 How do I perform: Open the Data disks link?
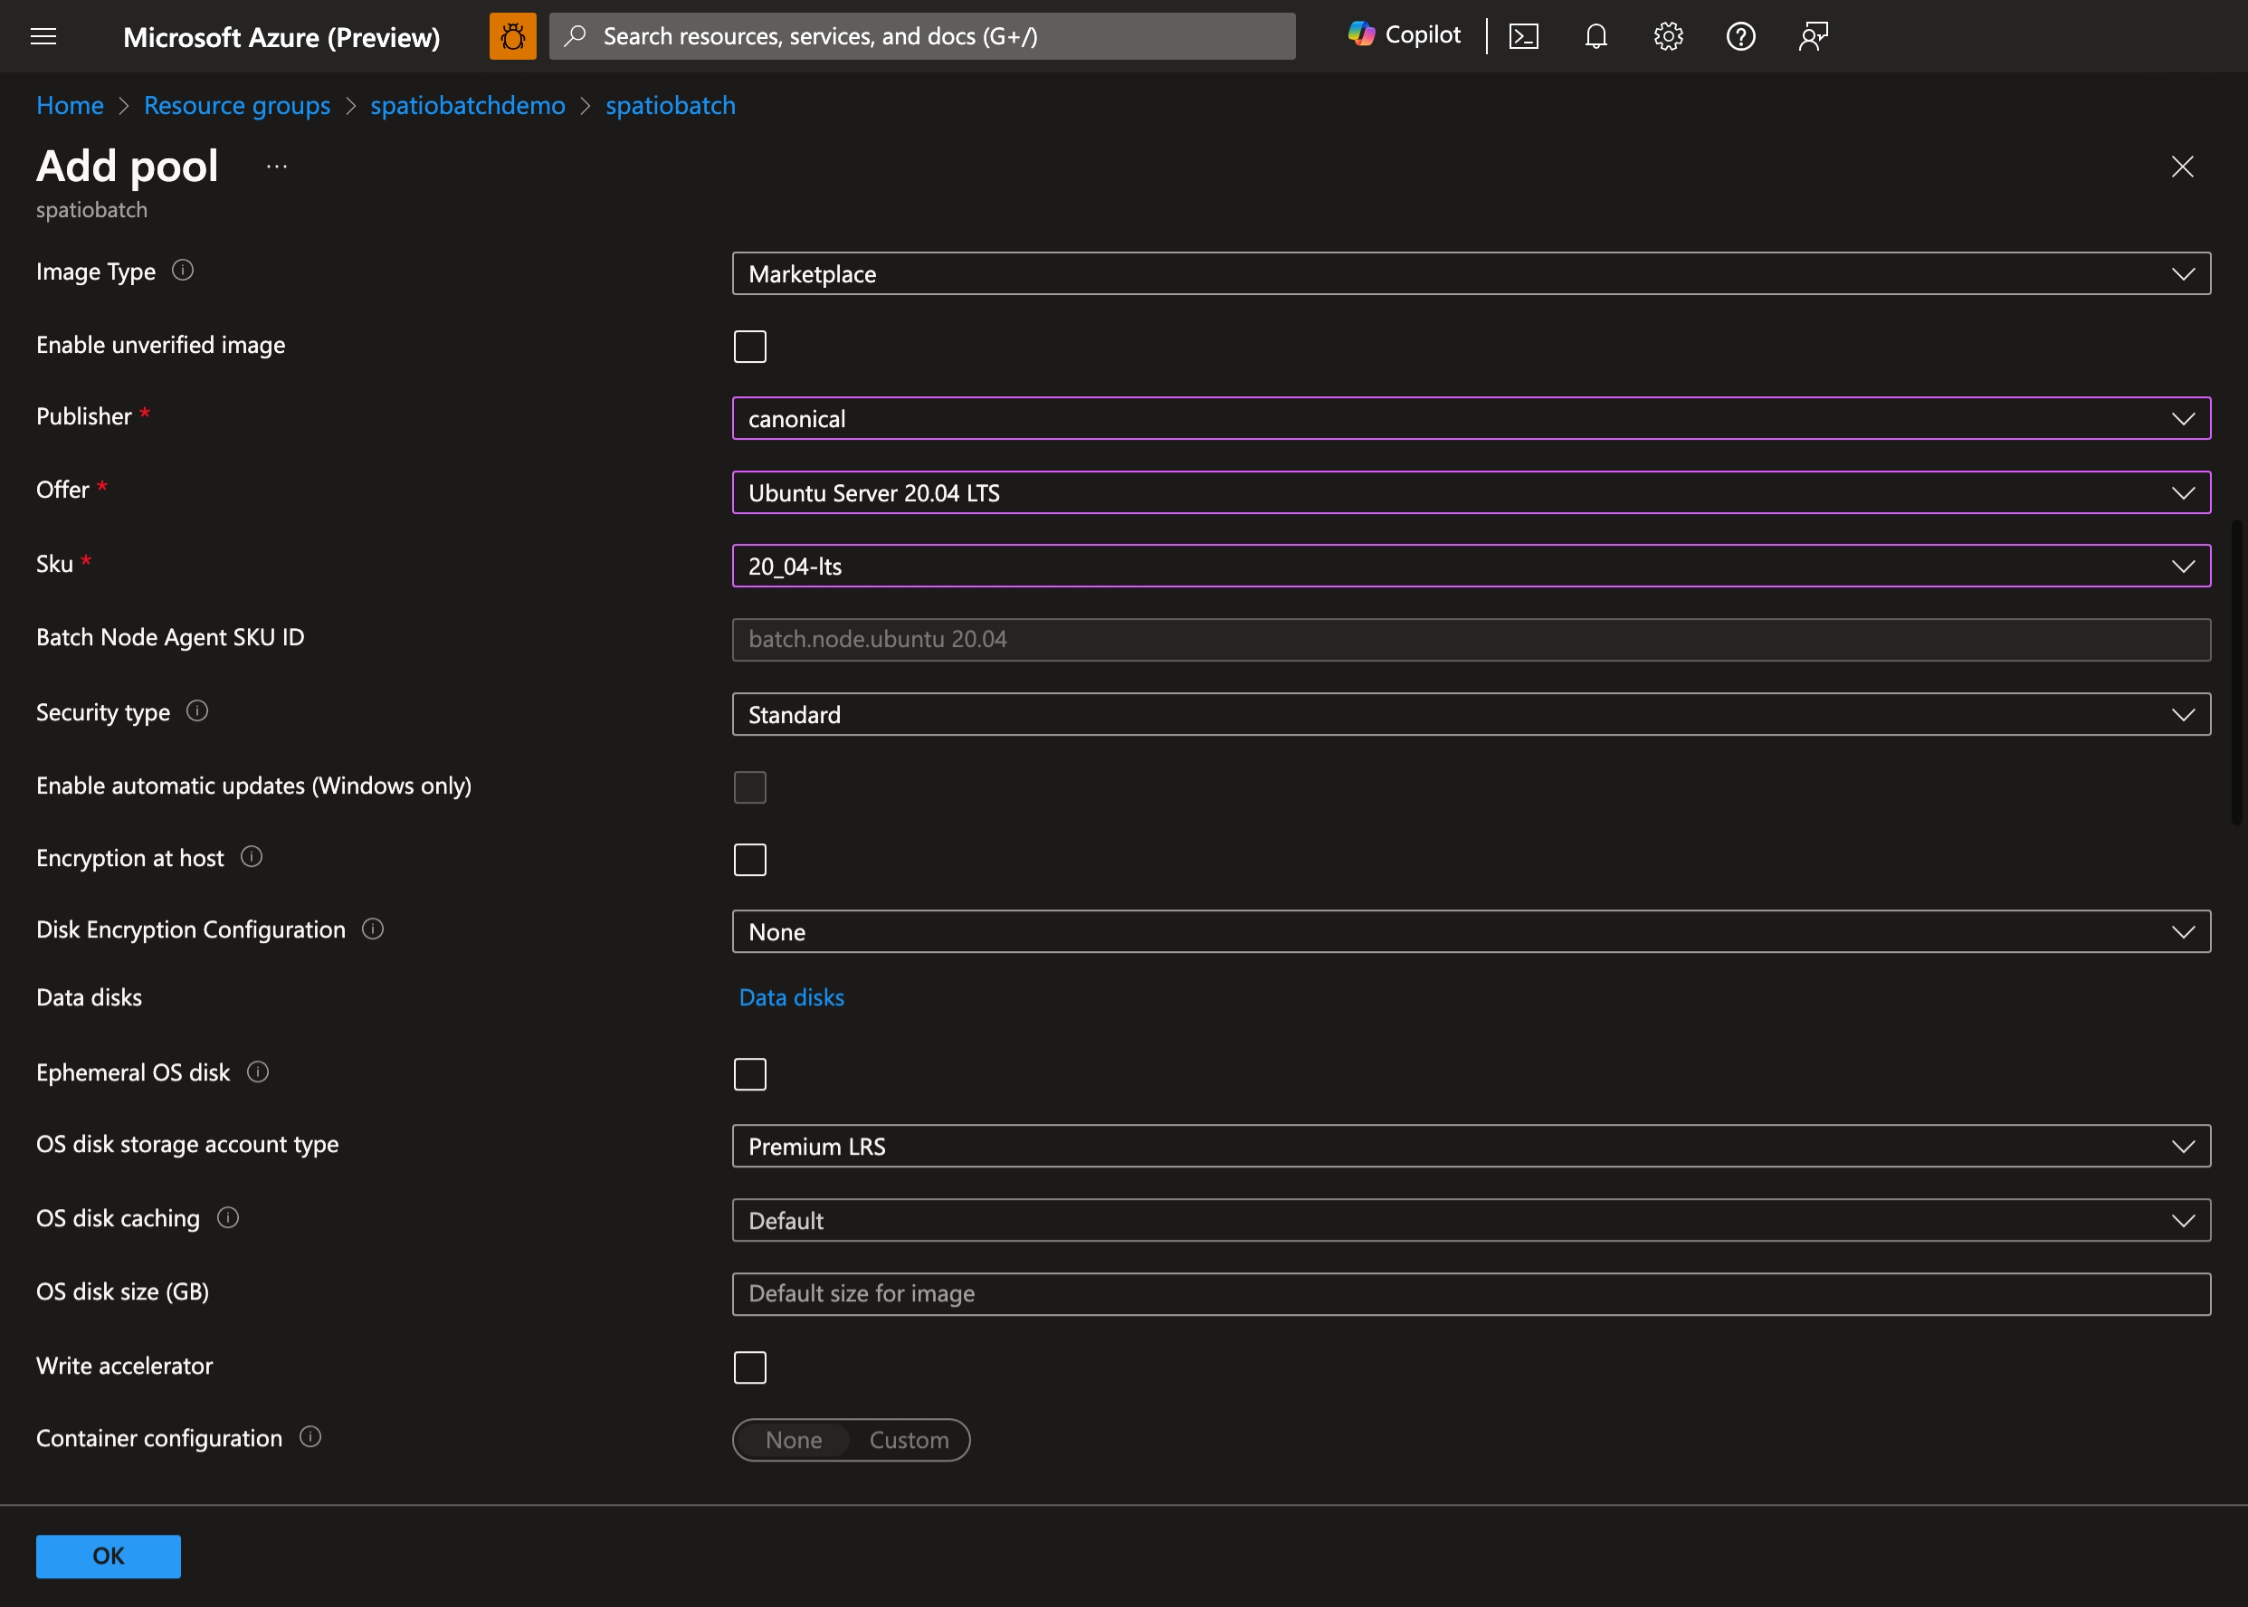tap(791, 998)
